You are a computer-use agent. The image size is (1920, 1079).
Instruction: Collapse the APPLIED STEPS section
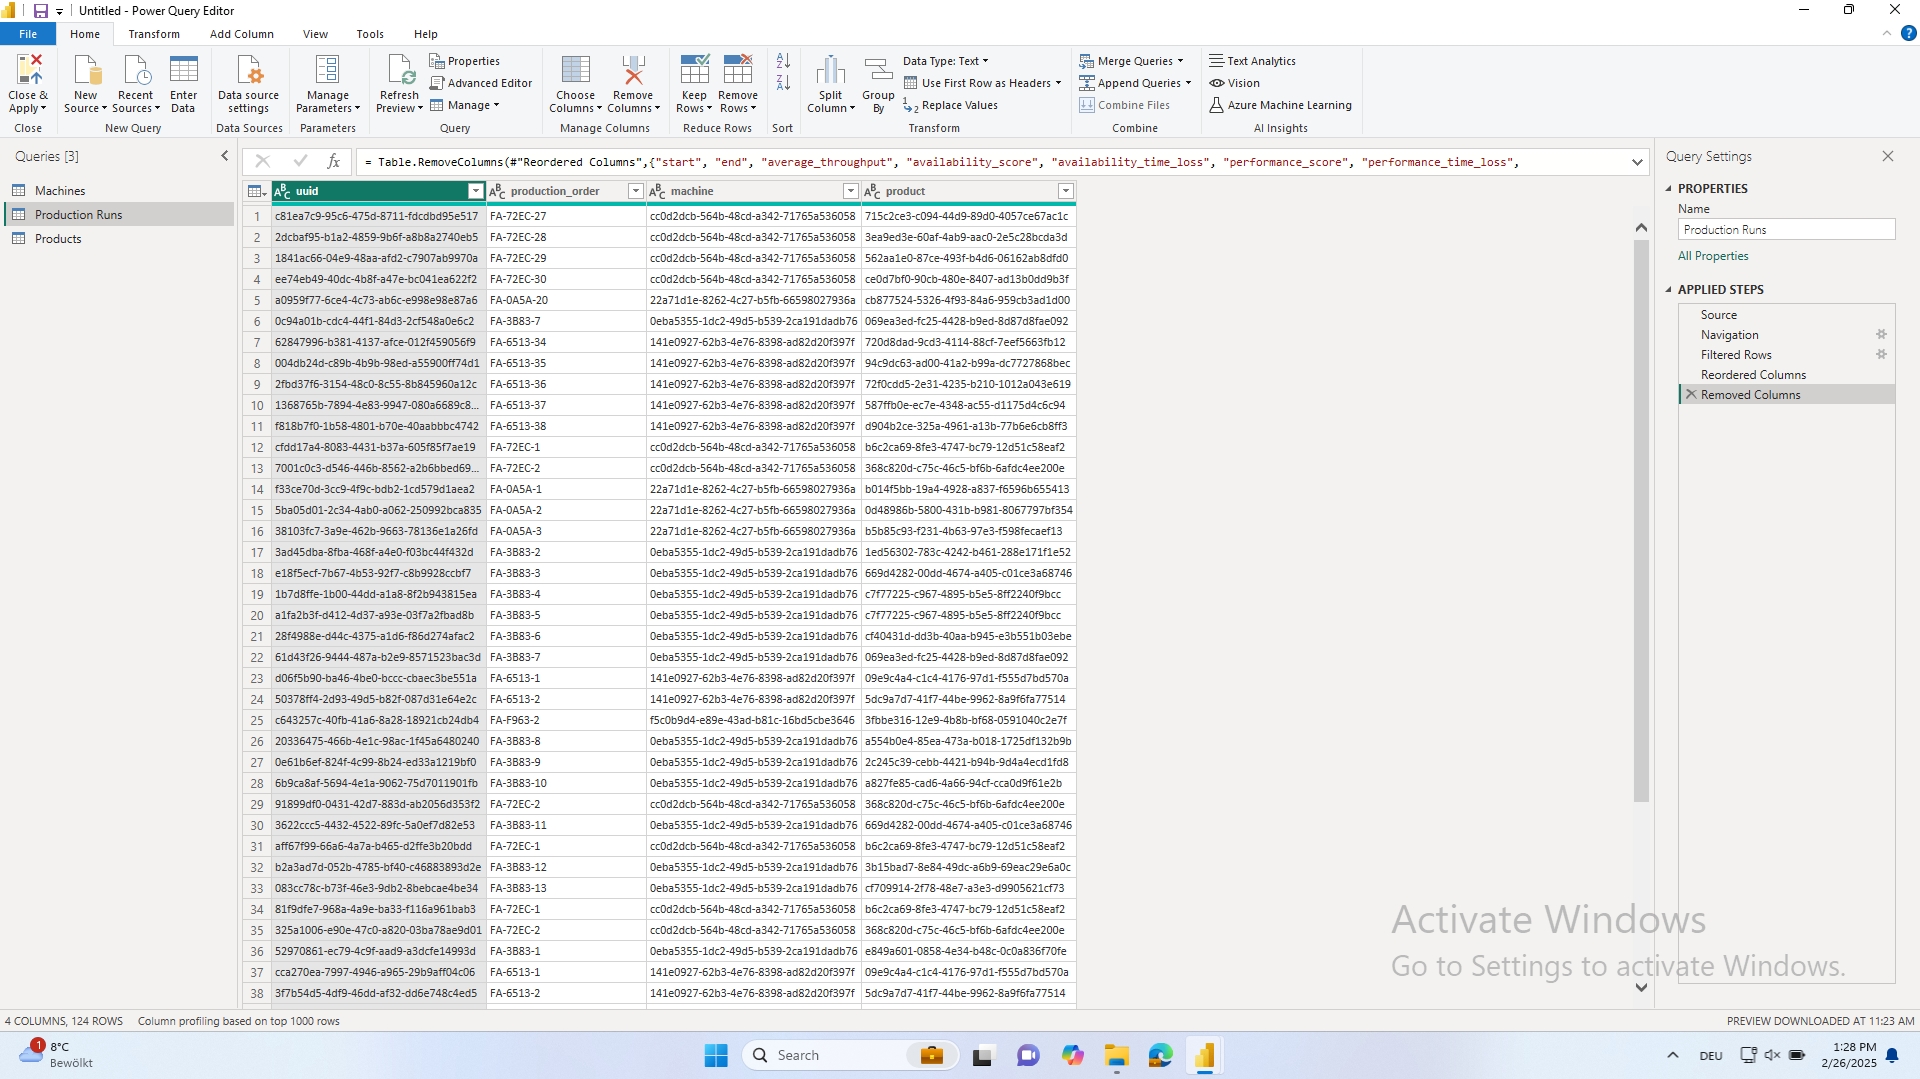click(1668, 289)
